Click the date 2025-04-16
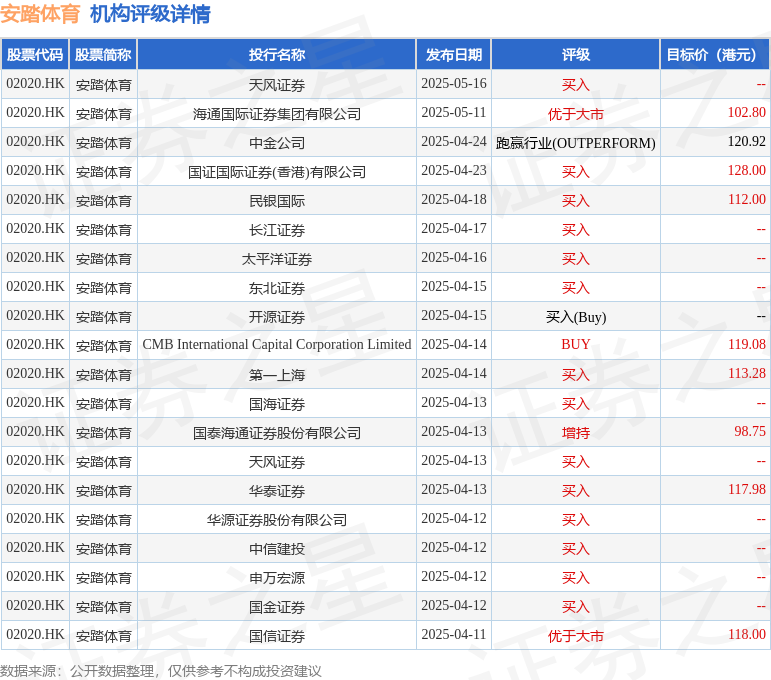 tap(454, 258)
